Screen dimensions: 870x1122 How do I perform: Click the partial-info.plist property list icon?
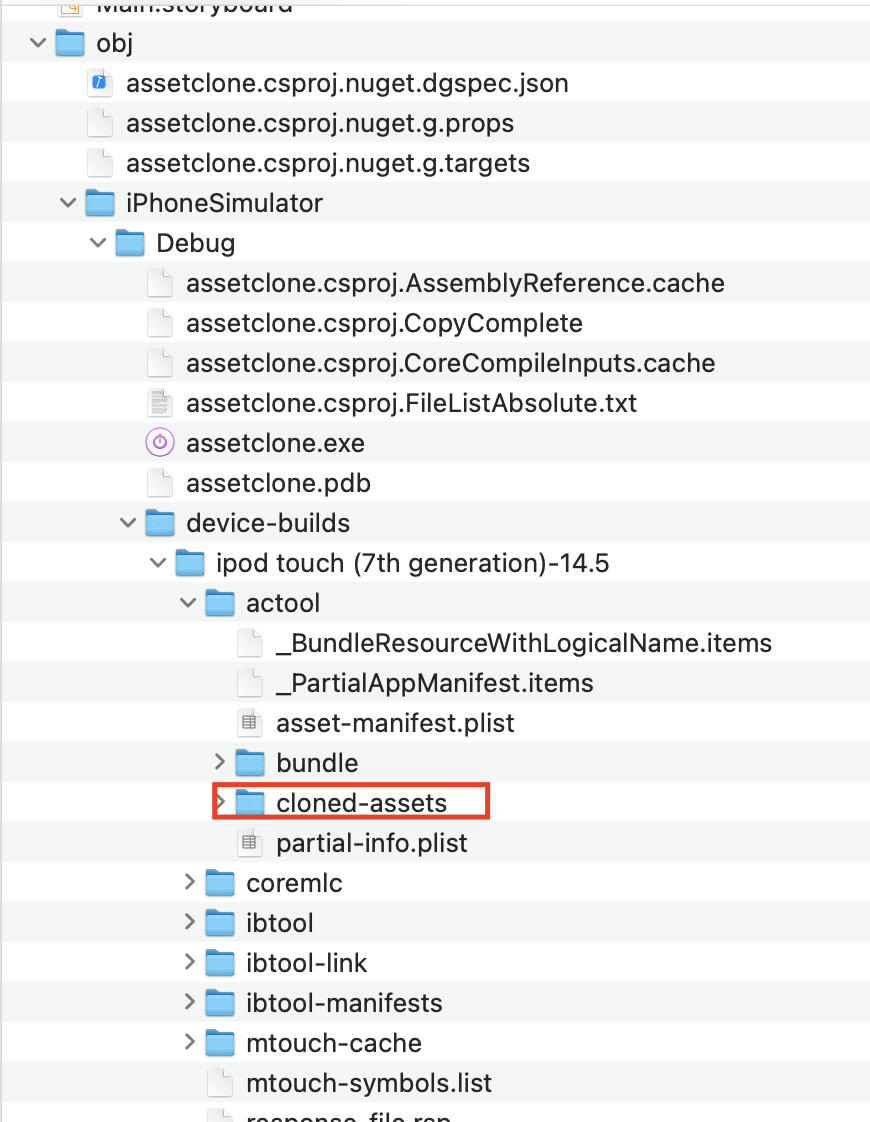pos(249,842)
